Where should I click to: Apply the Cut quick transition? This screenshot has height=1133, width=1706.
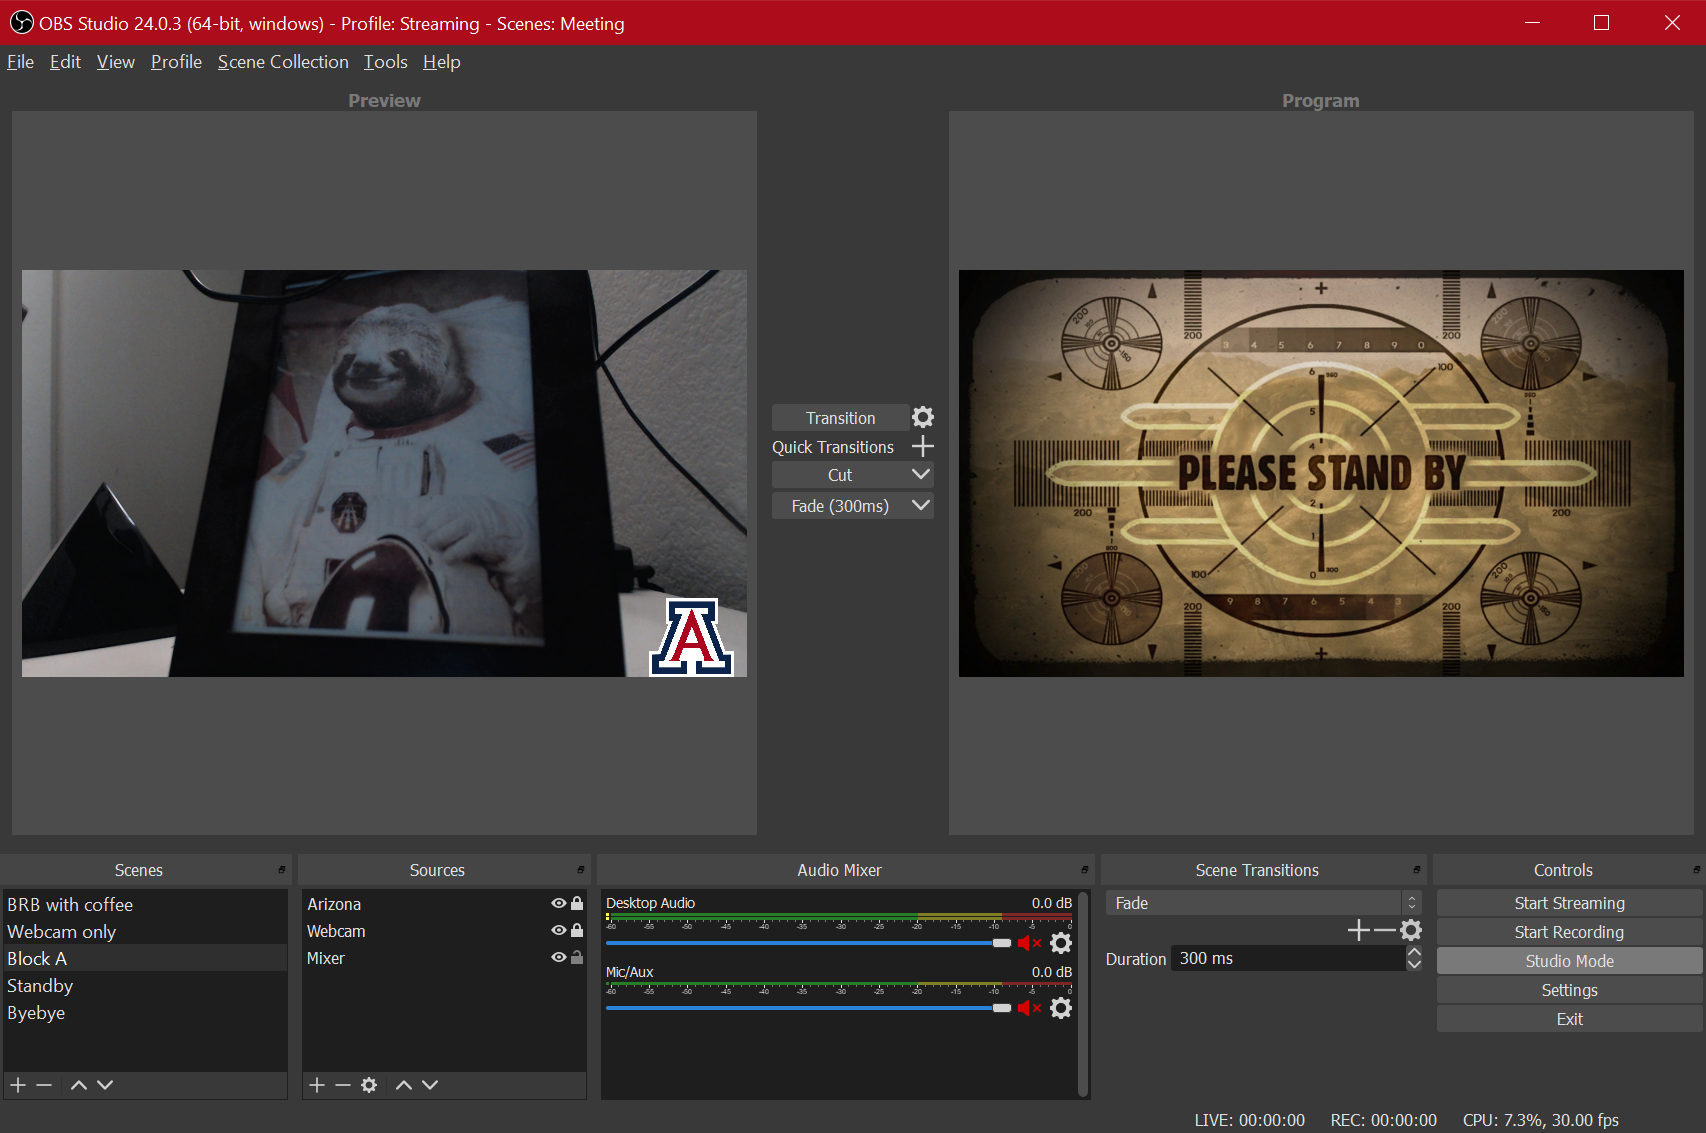pos(840,475)
